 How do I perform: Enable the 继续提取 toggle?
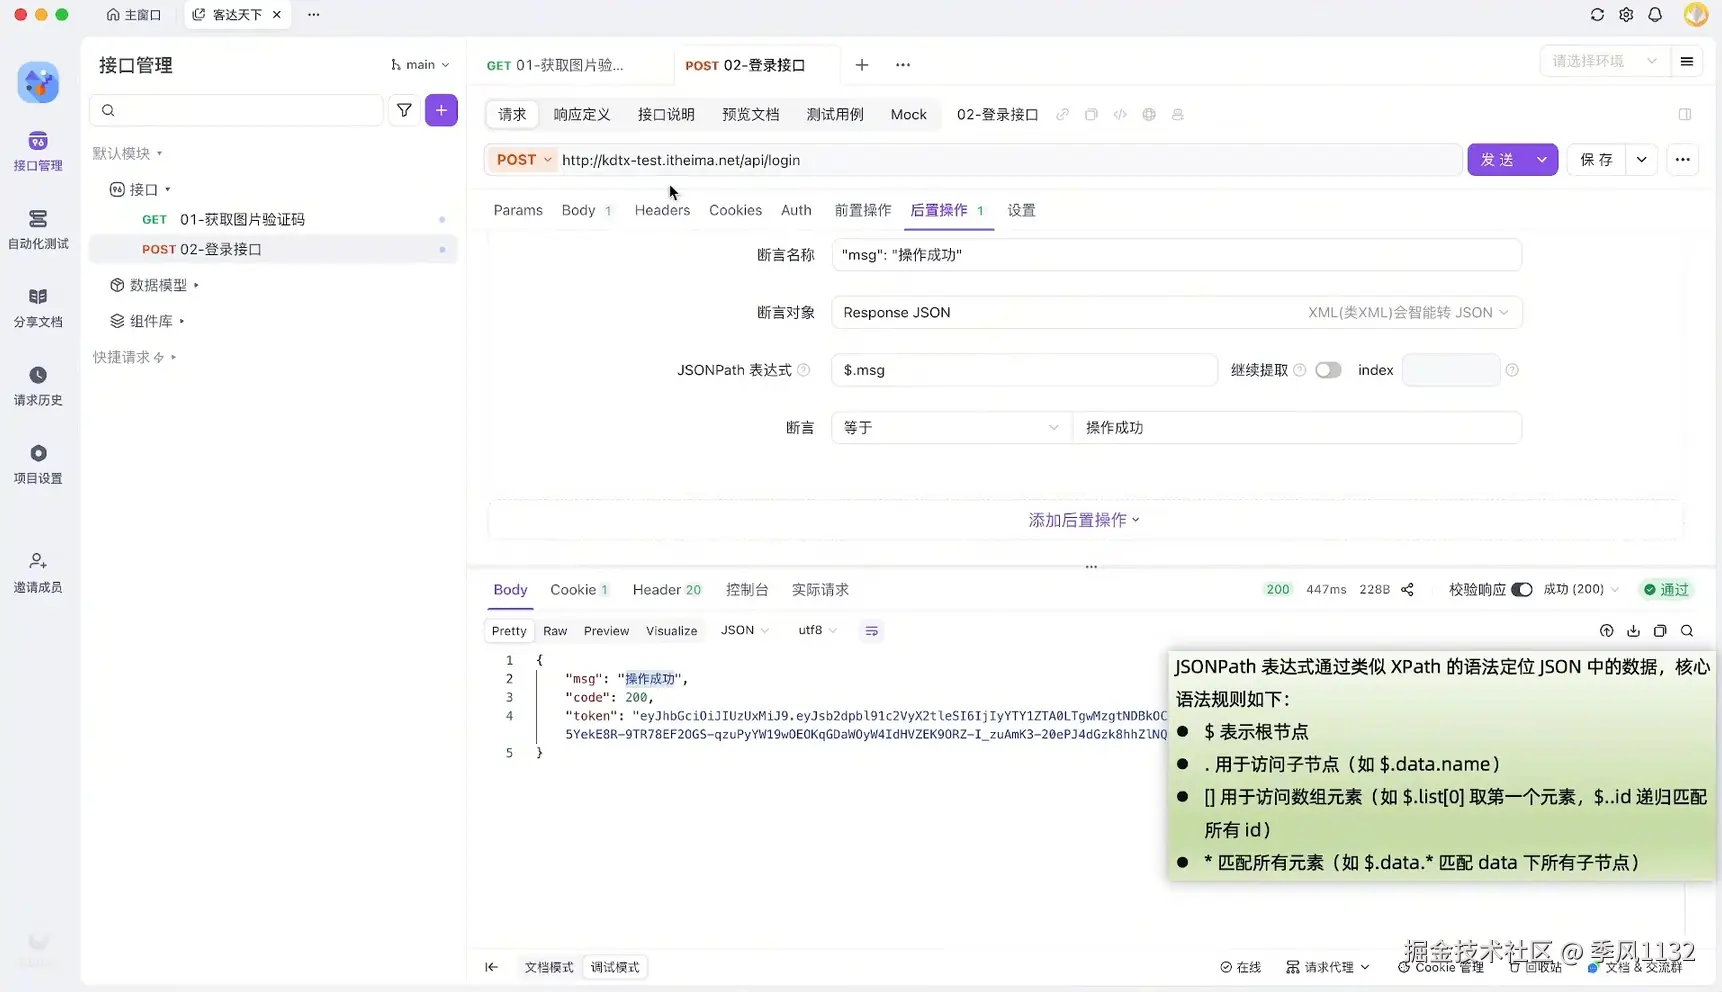(x=1328, y=369)
